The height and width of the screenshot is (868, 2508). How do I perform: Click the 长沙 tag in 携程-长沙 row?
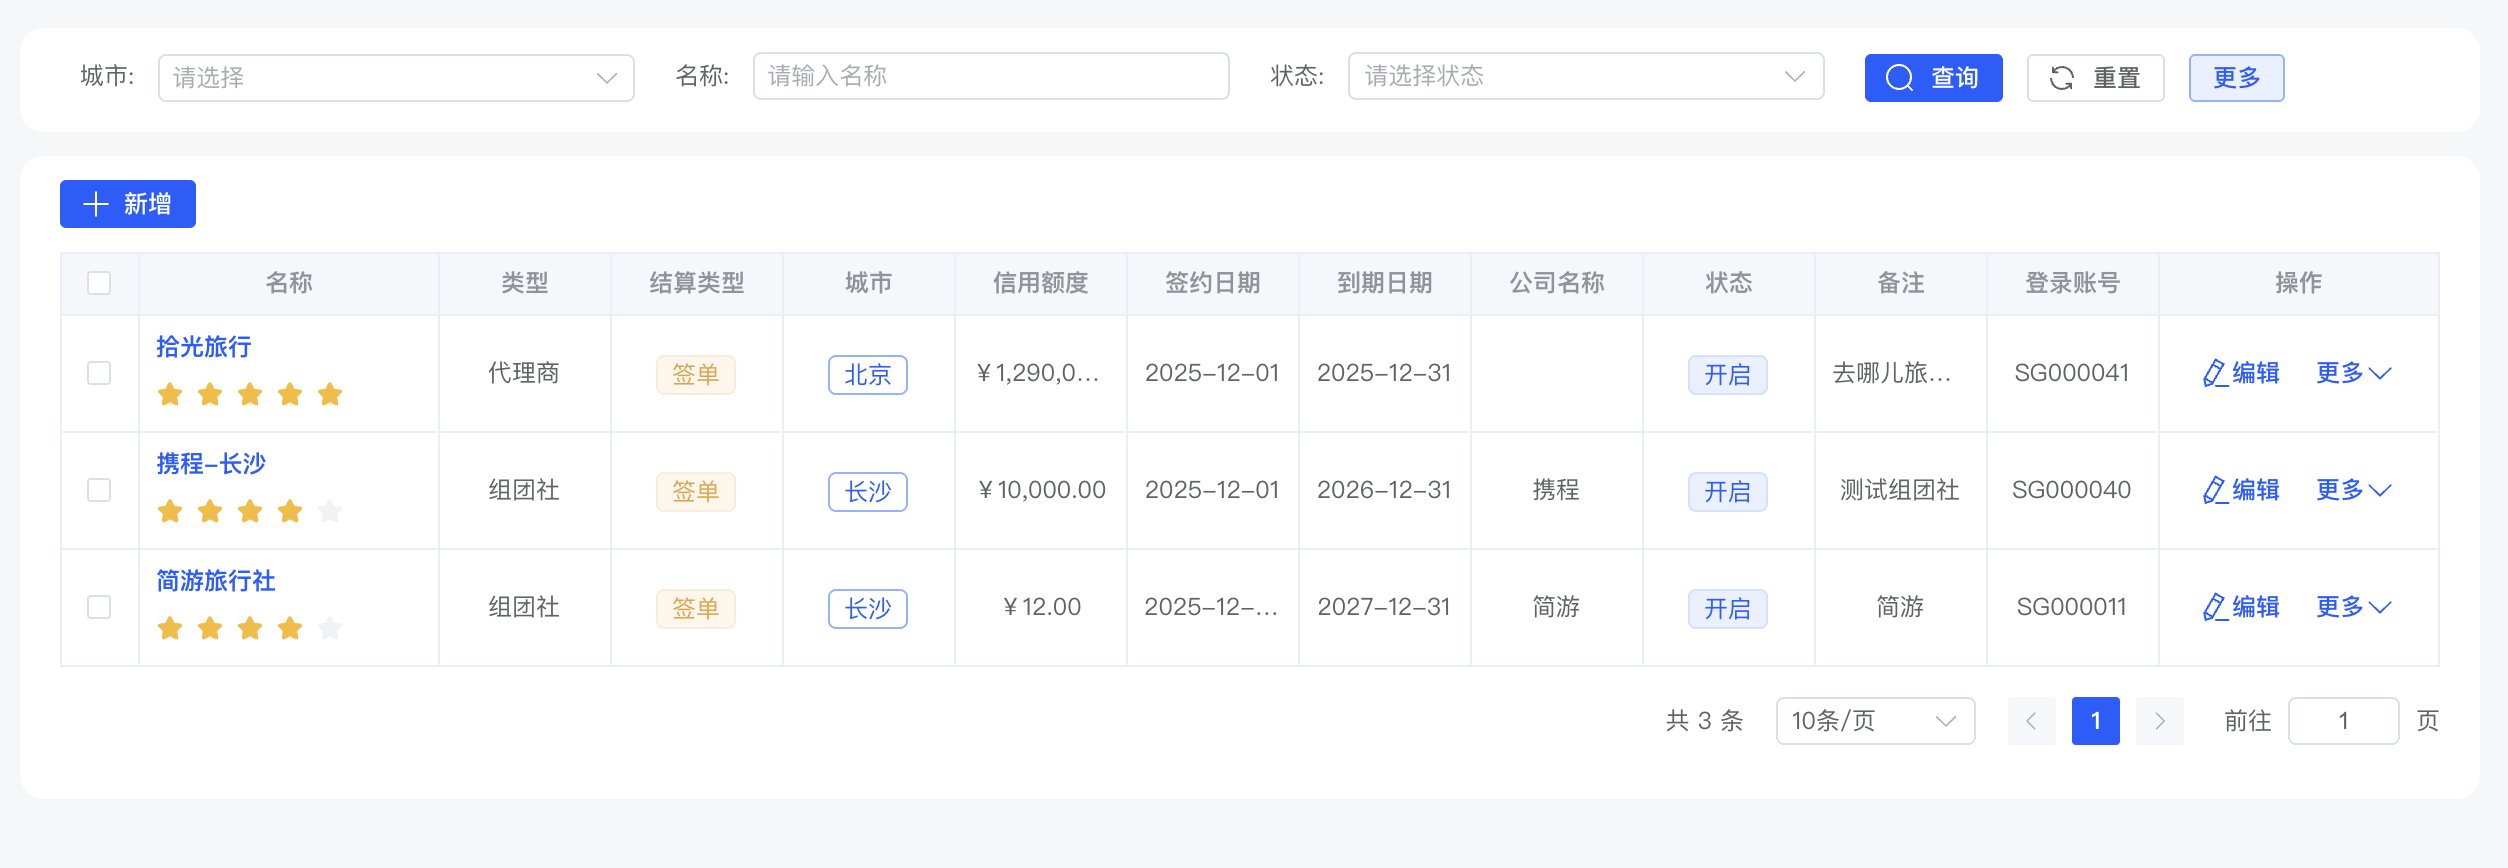pos(867,492)
